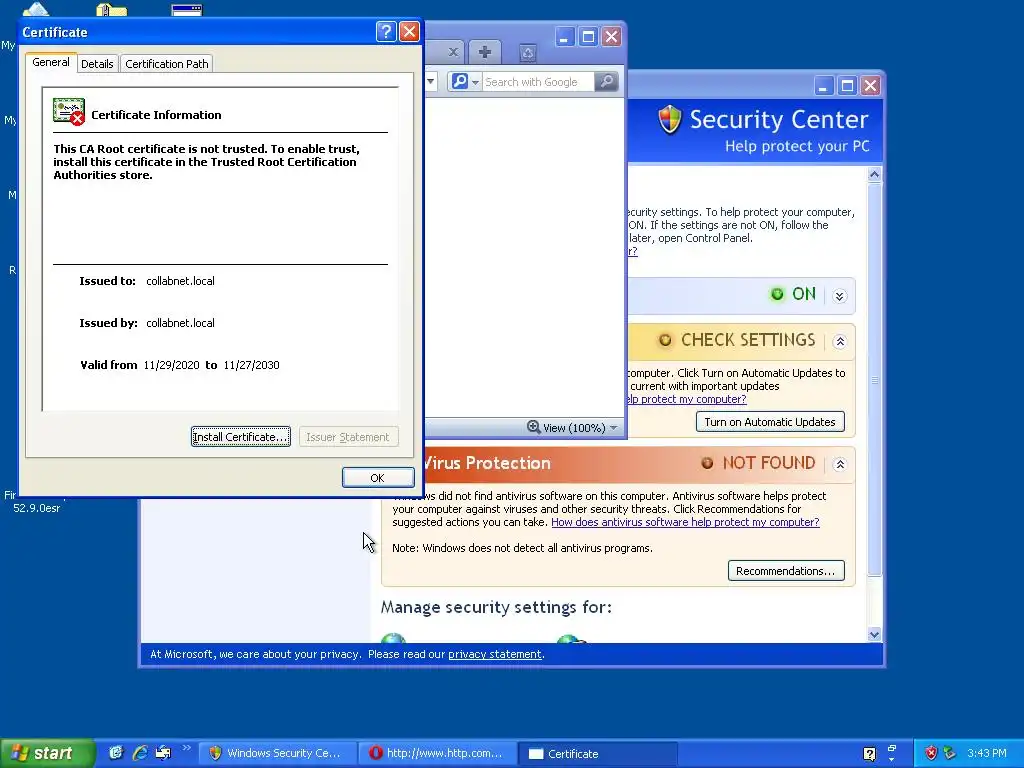Screen dimensions: 1024x768
Task: Add a new tab in Opera
Action: pyautogui.click(x=485, y=52)
